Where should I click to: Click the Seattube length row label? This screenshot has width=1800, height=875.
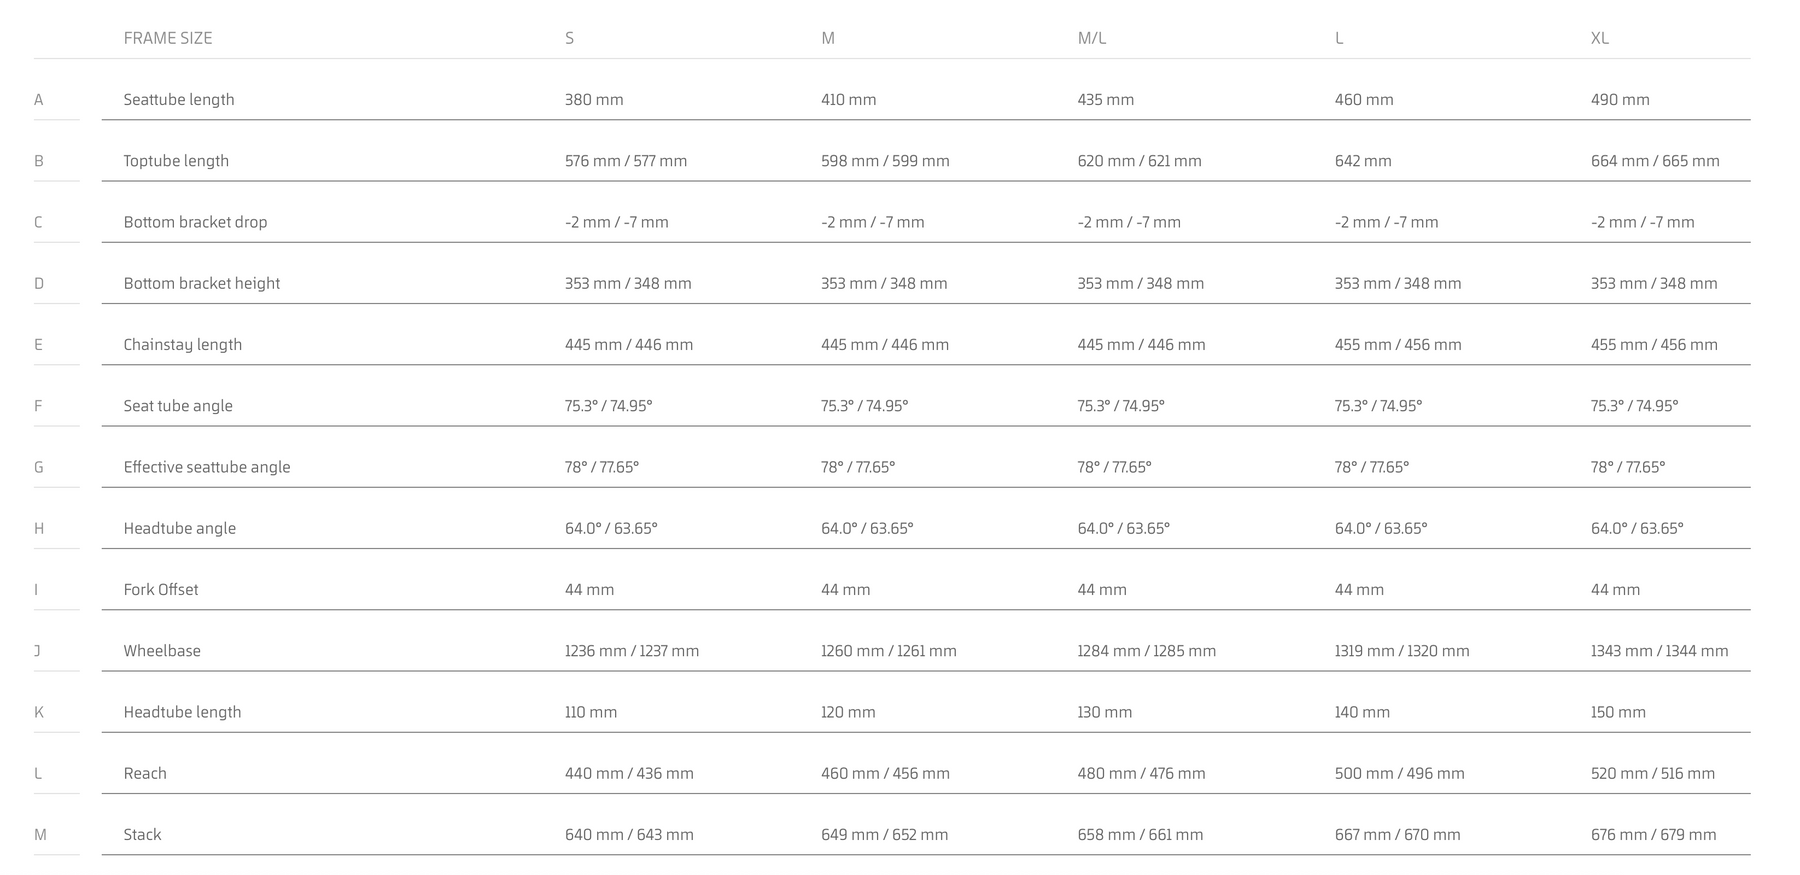pyautogui.click(x=179, y=100)
